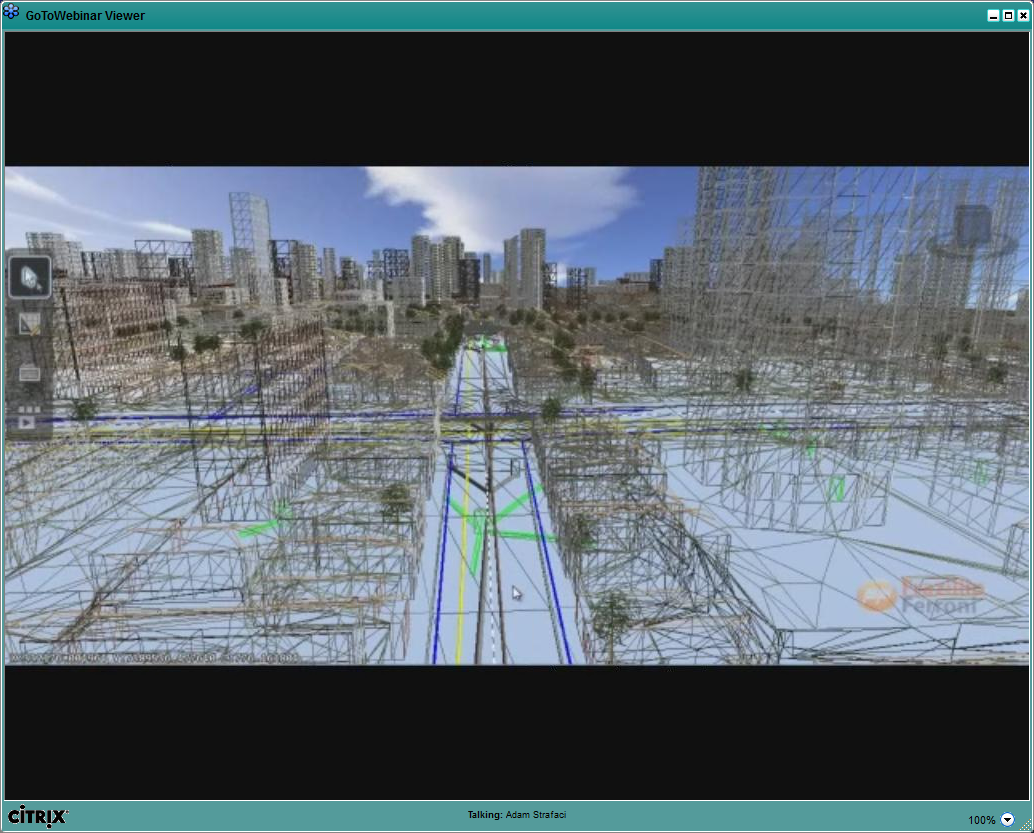Select the flag markup tool icon
Screen dimensions: 1034x833
29,323
